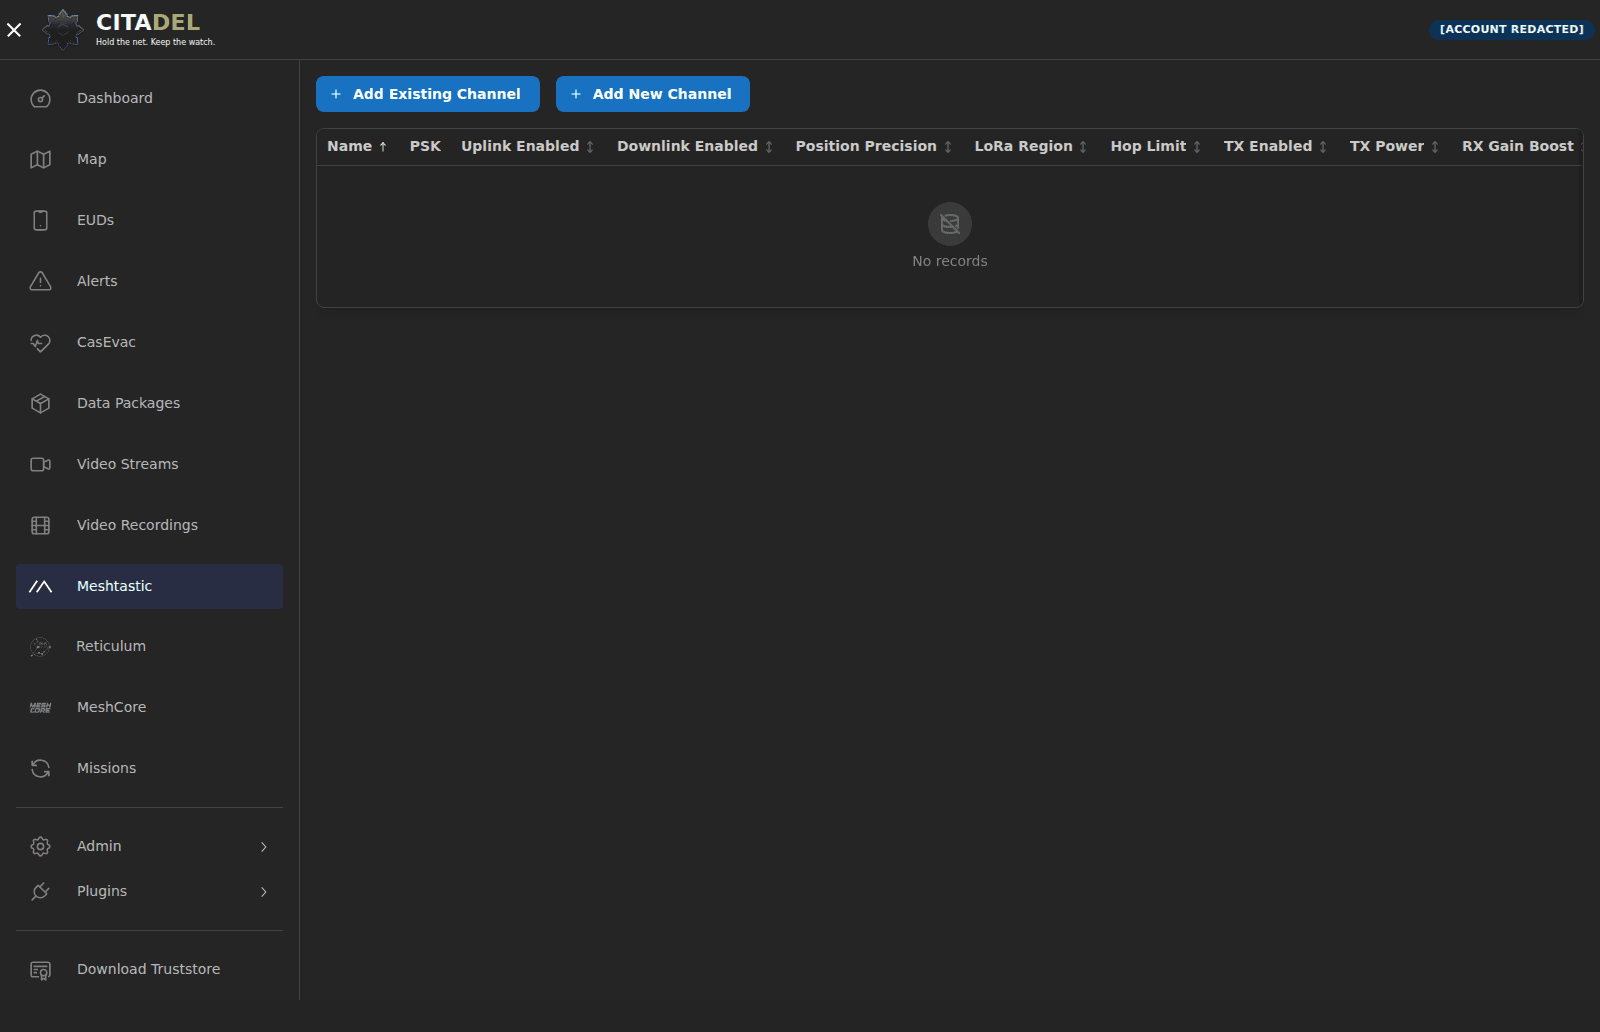Expand the Plugins submenu chevron
Screen dimensions: 1600x1032
[x=264, y=892]
